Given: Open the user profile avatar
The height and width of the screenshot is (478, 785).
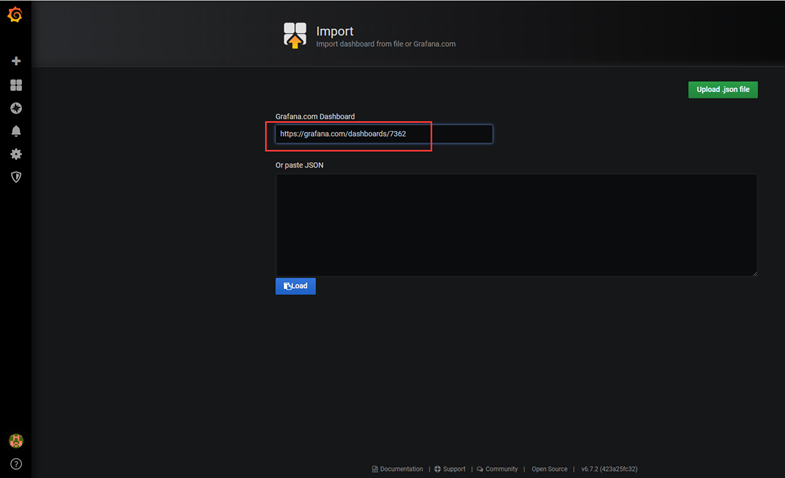Looking at the screenshot, I should tap(16, 440).
